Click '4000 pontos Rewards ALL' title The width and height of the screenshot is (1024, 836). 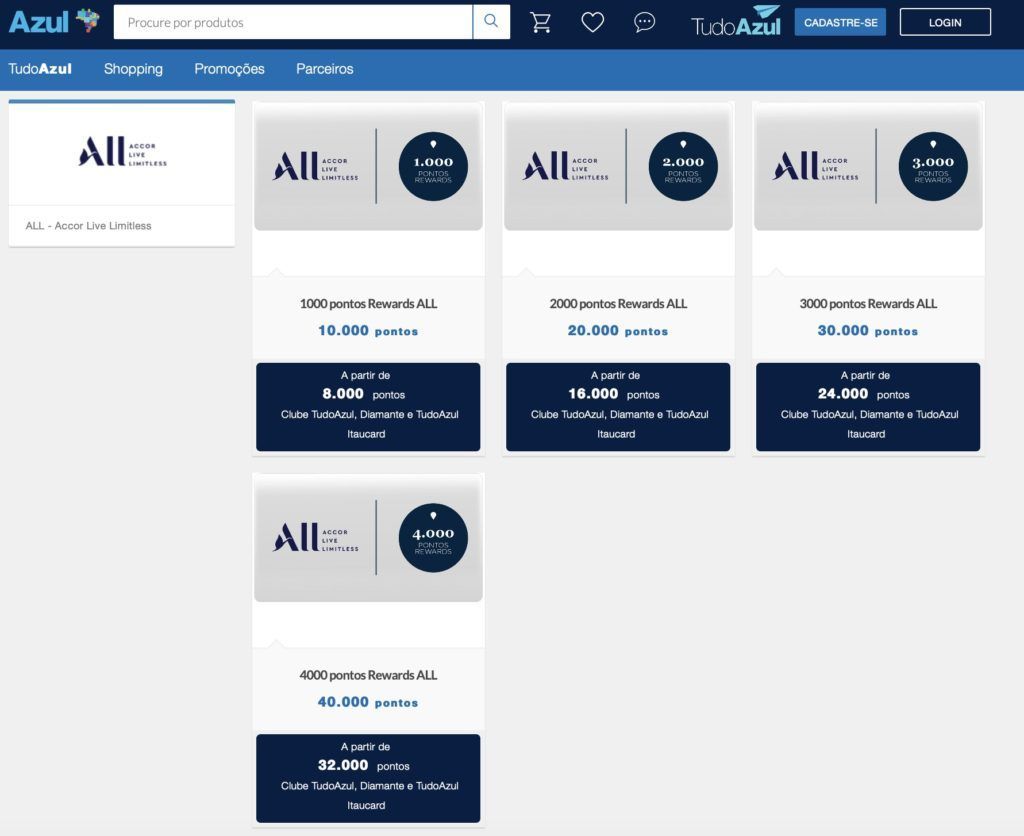(368, 675)
